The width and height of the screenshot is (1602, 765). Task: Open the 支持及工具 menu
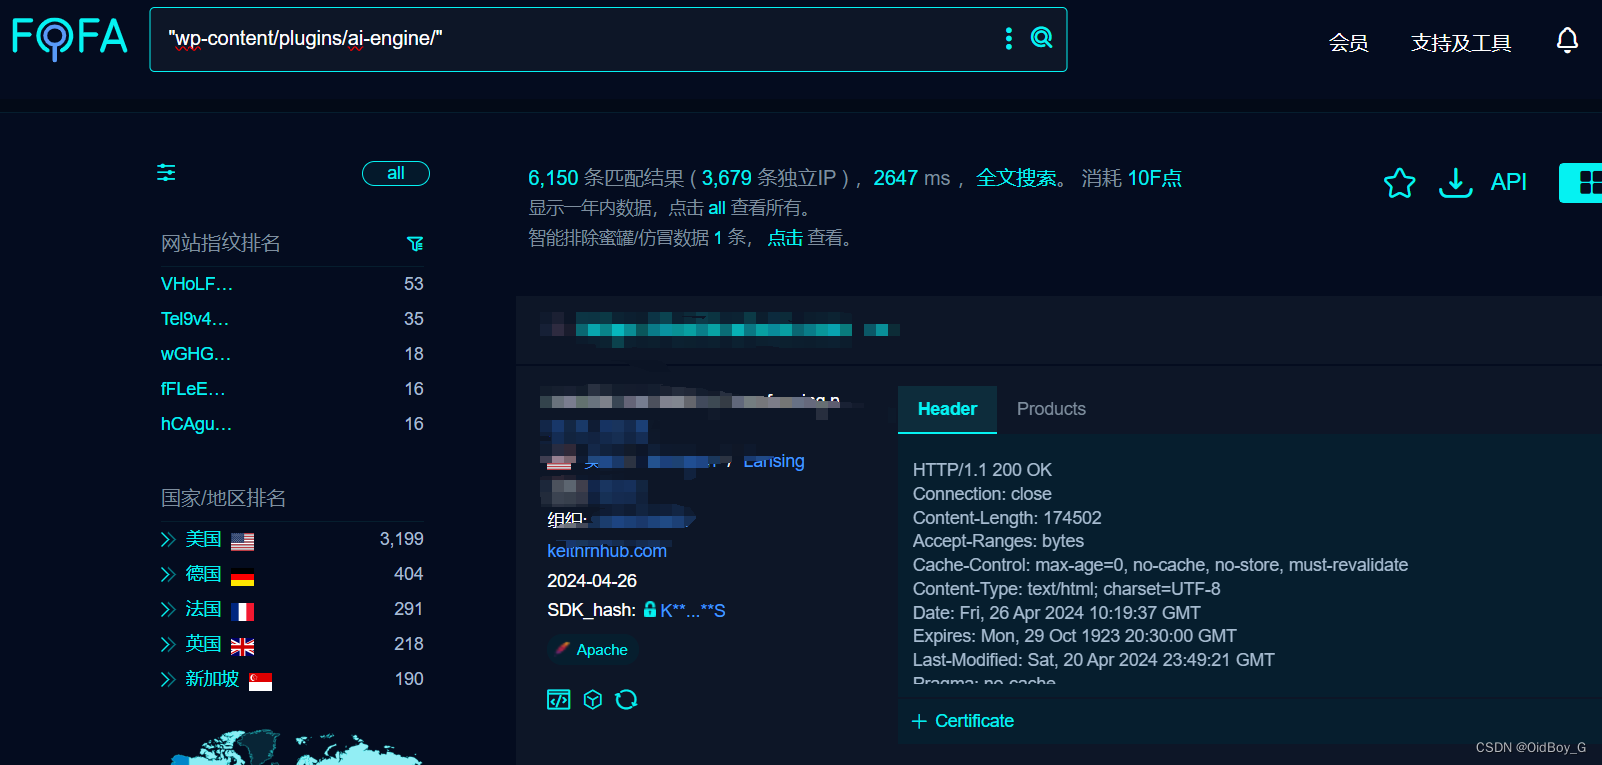(1461, 42)
